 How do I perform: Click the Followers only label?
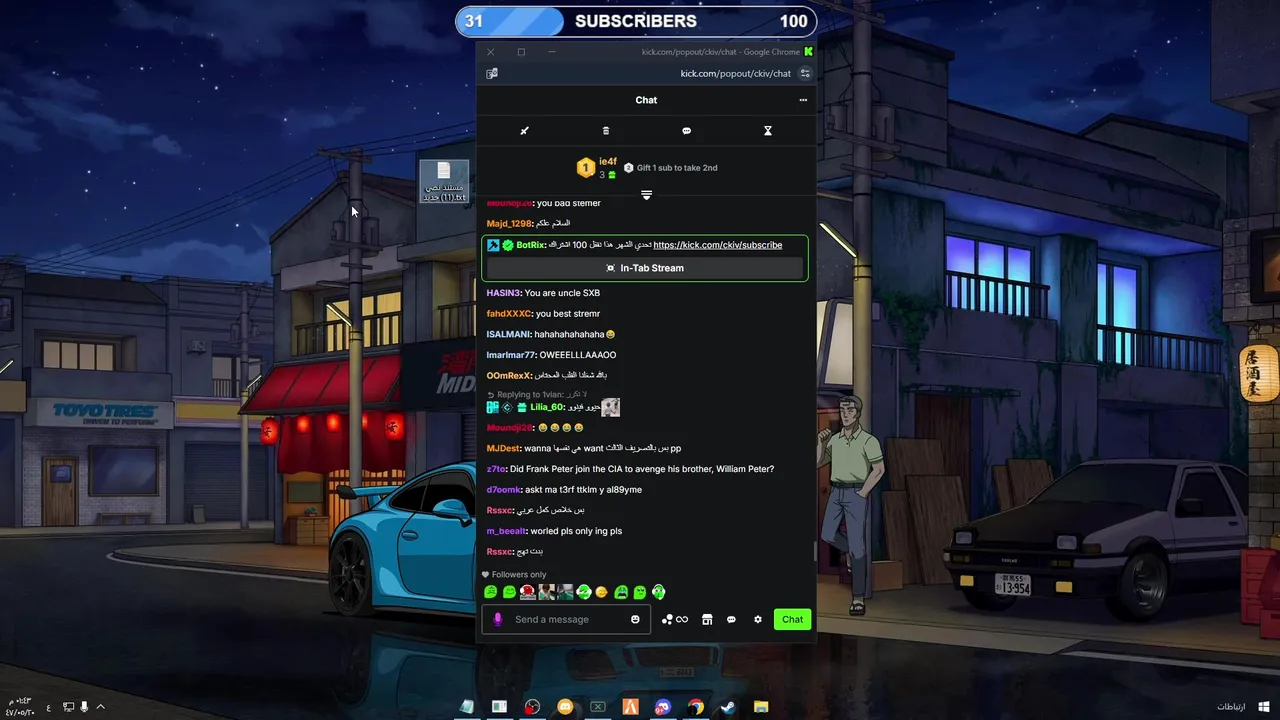point(519,575)
